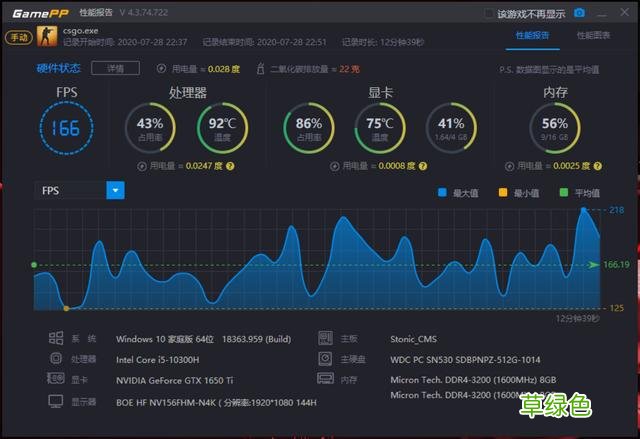This screenshot has width=640, height=439.
Task: Click the main hard disk info icon
Action: tap(325, 359)
